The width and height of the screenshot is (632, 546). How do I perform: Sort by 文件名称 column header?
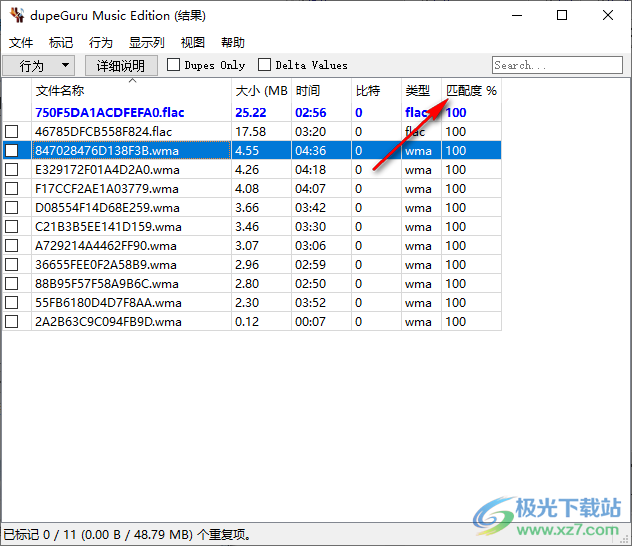click(130, 90)
